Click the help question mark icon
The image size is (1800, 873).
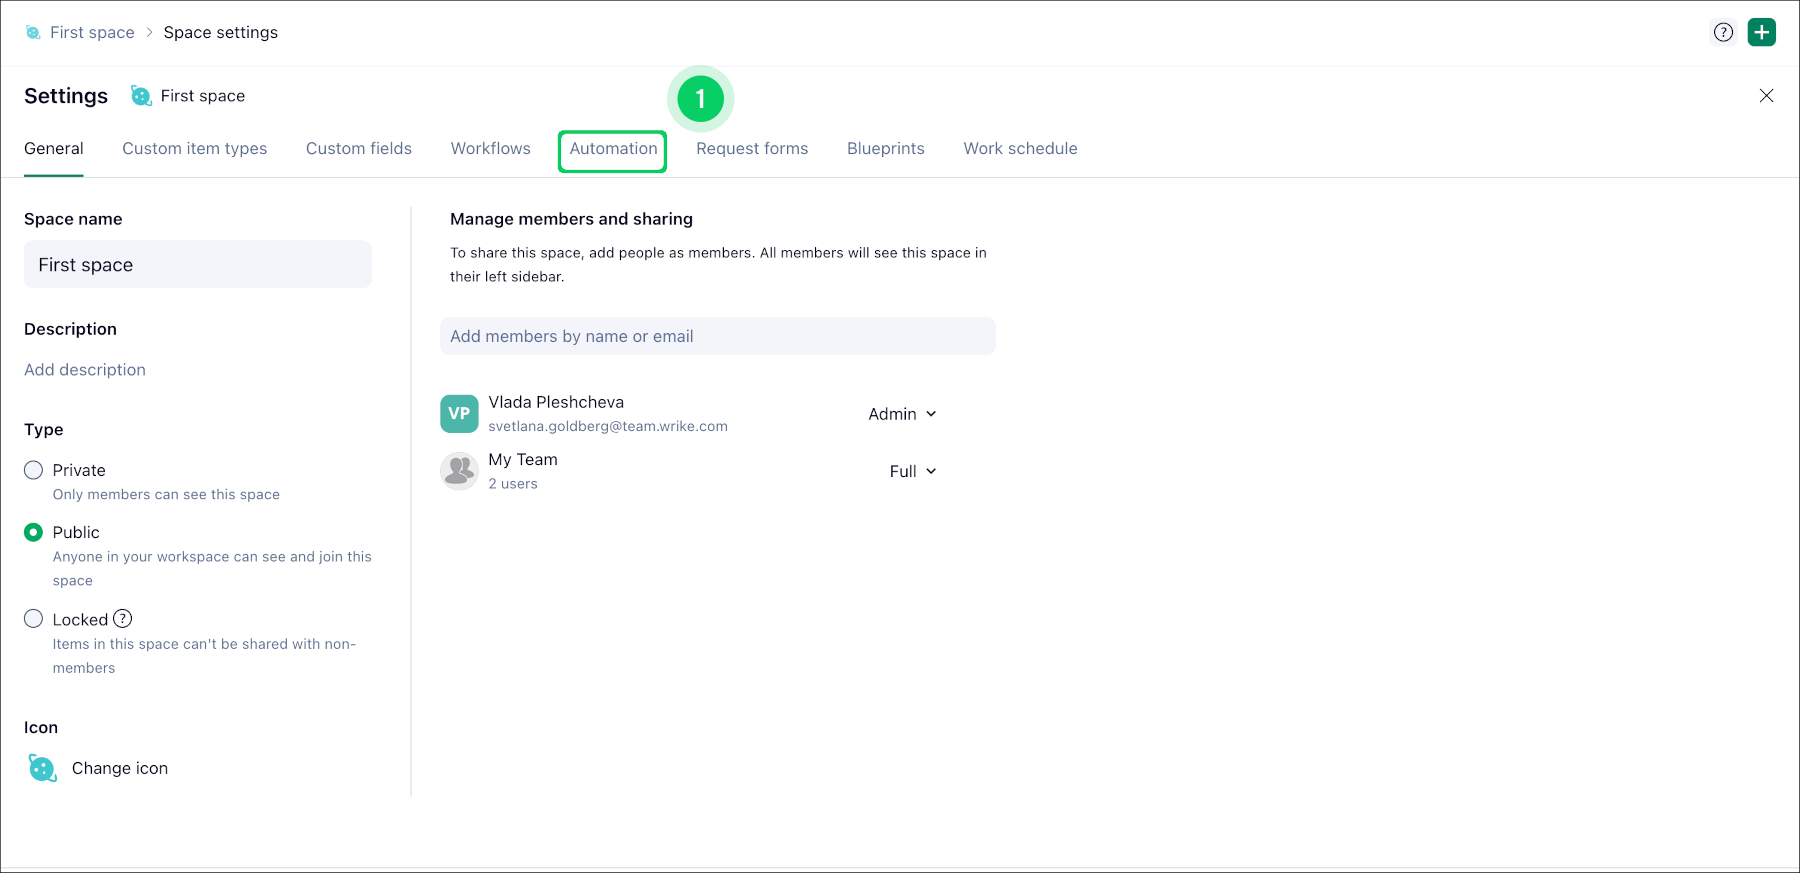tap(1723, 32)
